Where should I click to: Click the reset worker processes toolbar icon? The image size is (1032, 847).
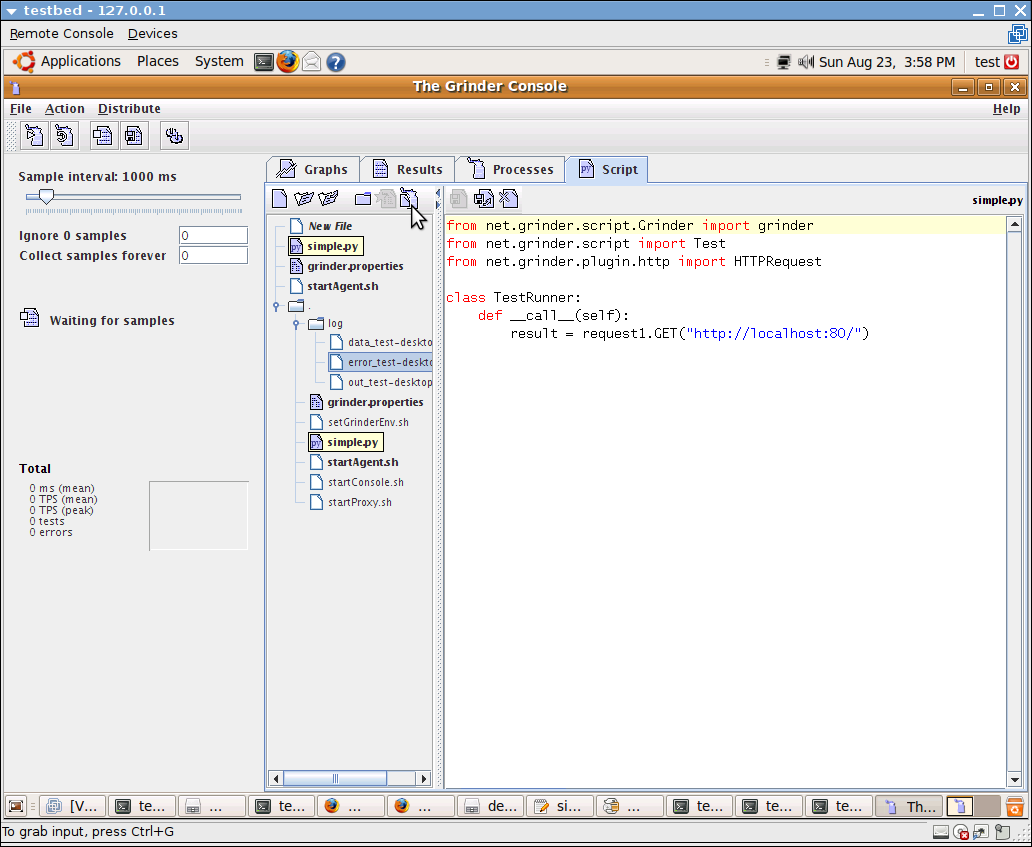64,136
